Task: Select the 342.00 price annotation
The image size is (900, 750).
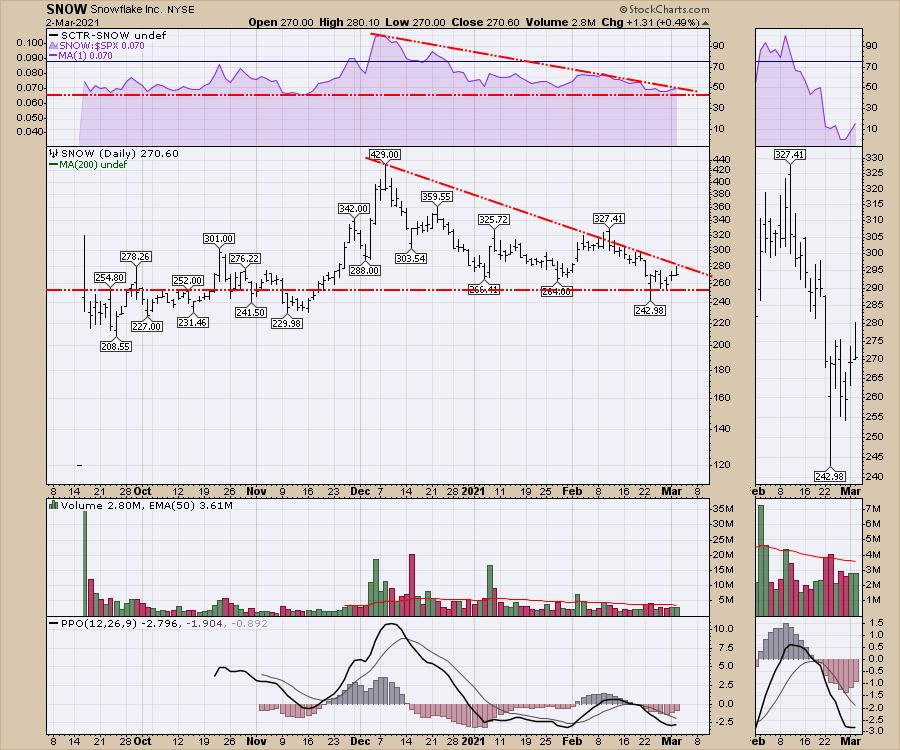Action: click(354, 208)
